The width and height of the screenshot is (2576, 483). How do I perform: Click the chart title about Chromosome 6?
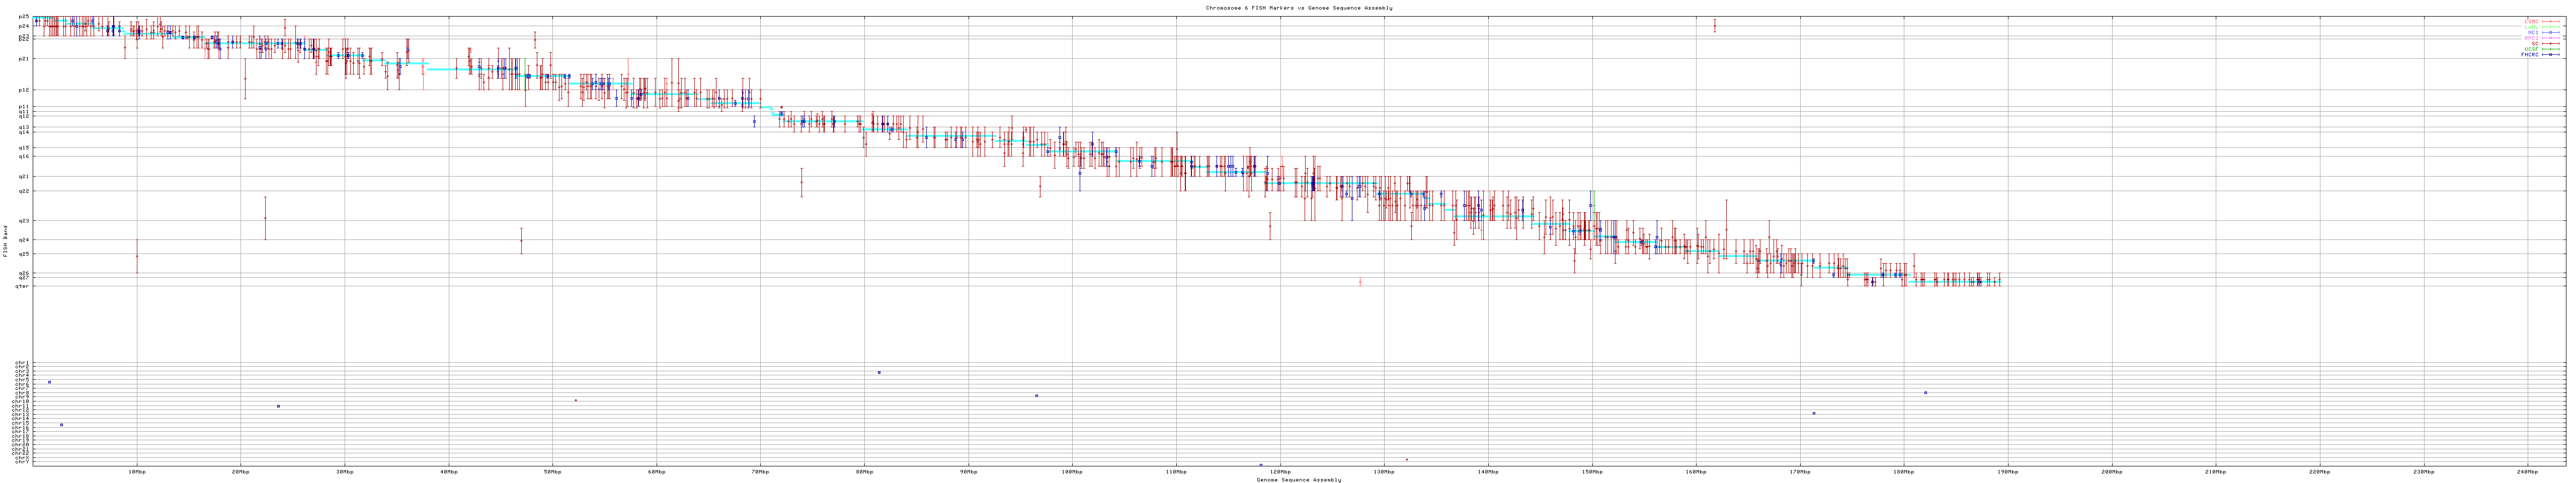pyautogui.click(x=1298, y=8)
